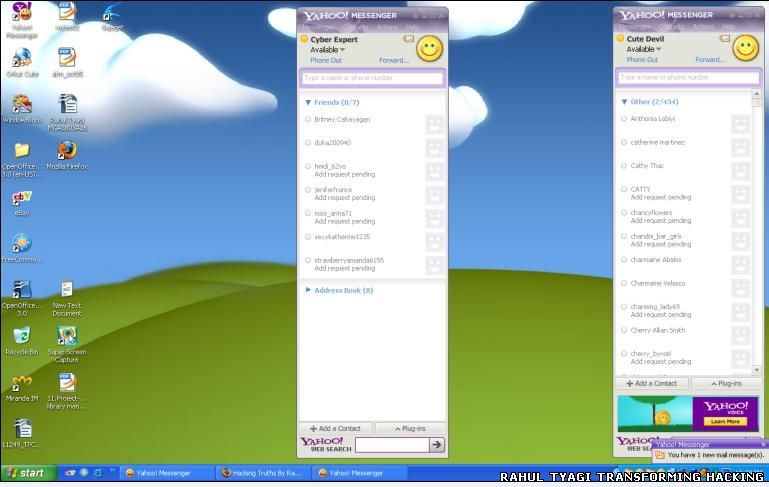Click scrollbar down arrow in Cute Devil contact list
This screenshot has width=769, height=487.
[x=756, y=370]
